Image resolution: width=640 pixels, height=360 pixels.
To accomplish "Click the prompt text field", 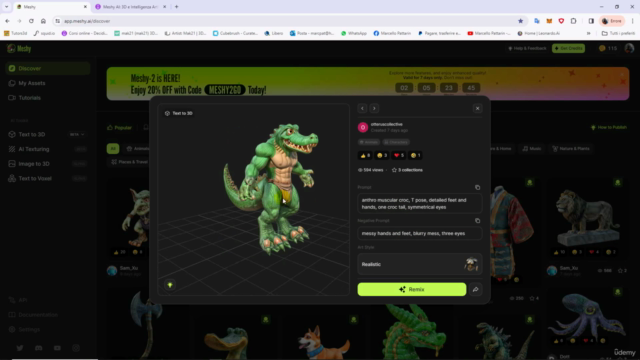I will pos(420,204).
